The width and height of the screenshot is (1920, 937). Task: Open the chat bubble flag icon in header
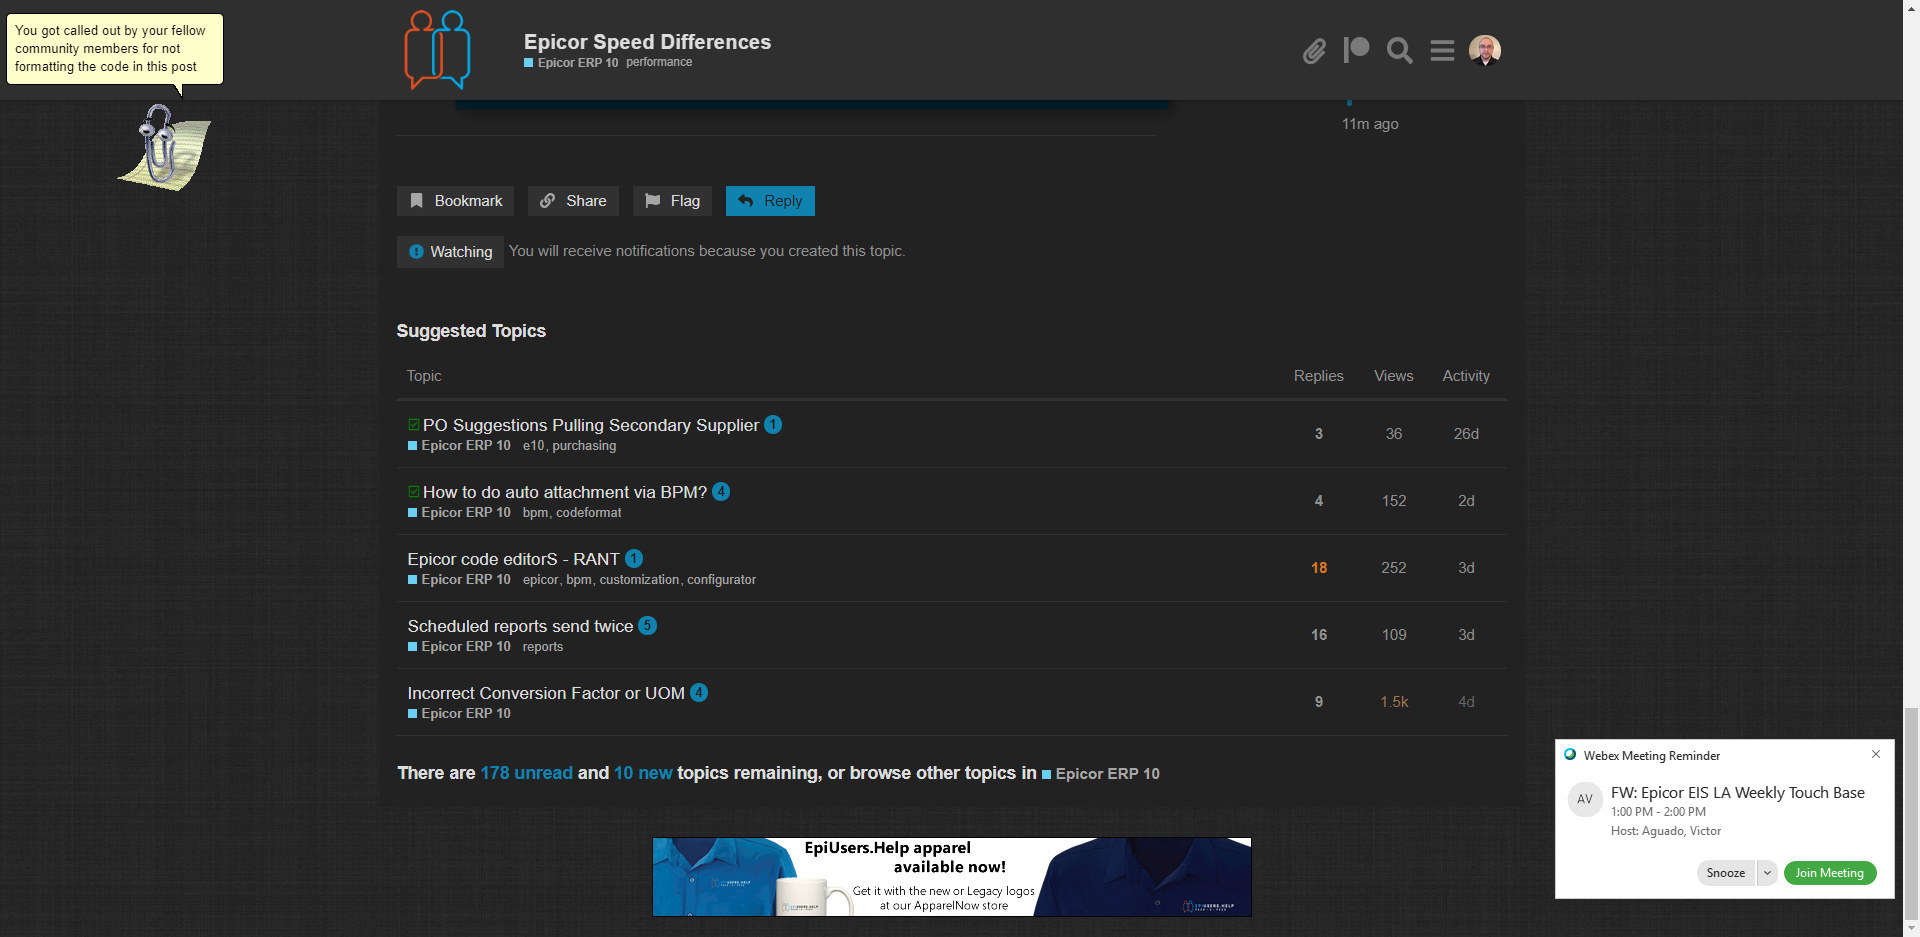click(1356, 49)
